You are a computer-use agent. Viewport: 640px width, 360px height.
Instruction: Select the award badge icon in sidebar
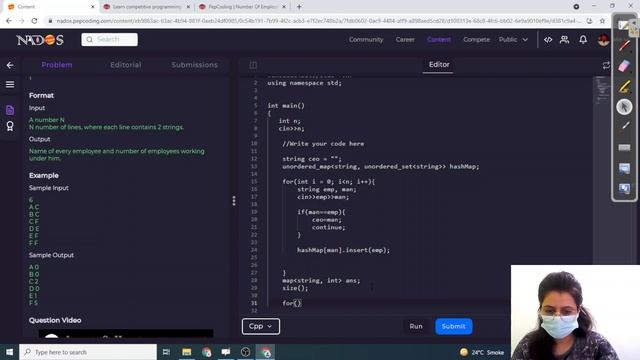(x=10, y=126)
